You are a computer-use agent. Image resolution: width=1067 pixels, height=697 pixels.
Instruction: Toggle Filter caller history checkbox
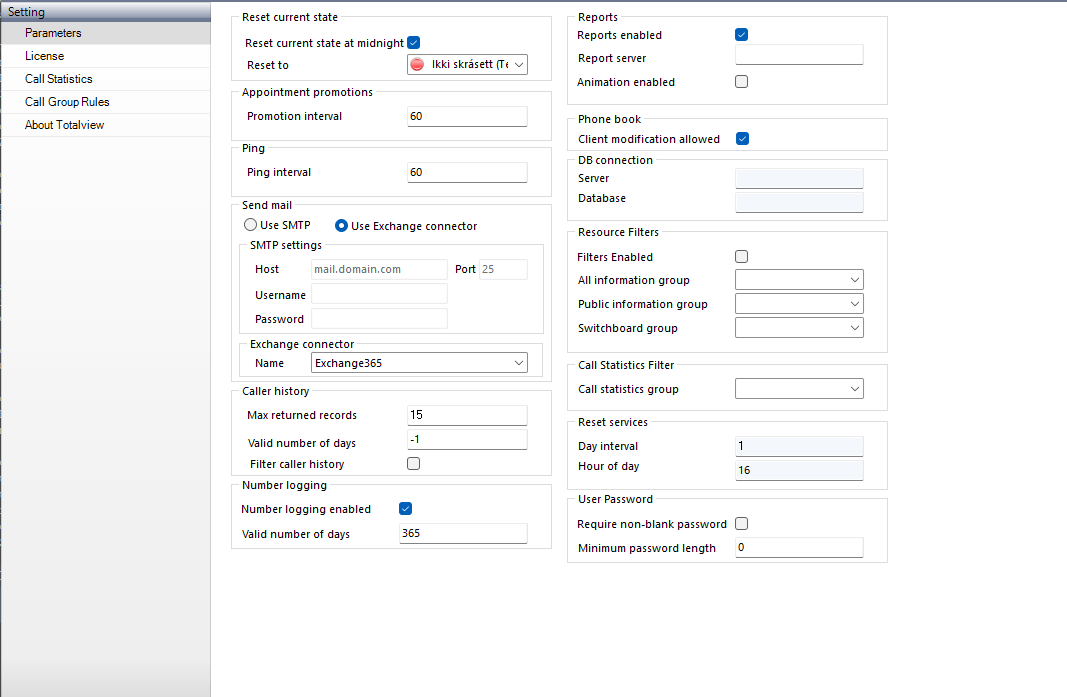point(414,464)
